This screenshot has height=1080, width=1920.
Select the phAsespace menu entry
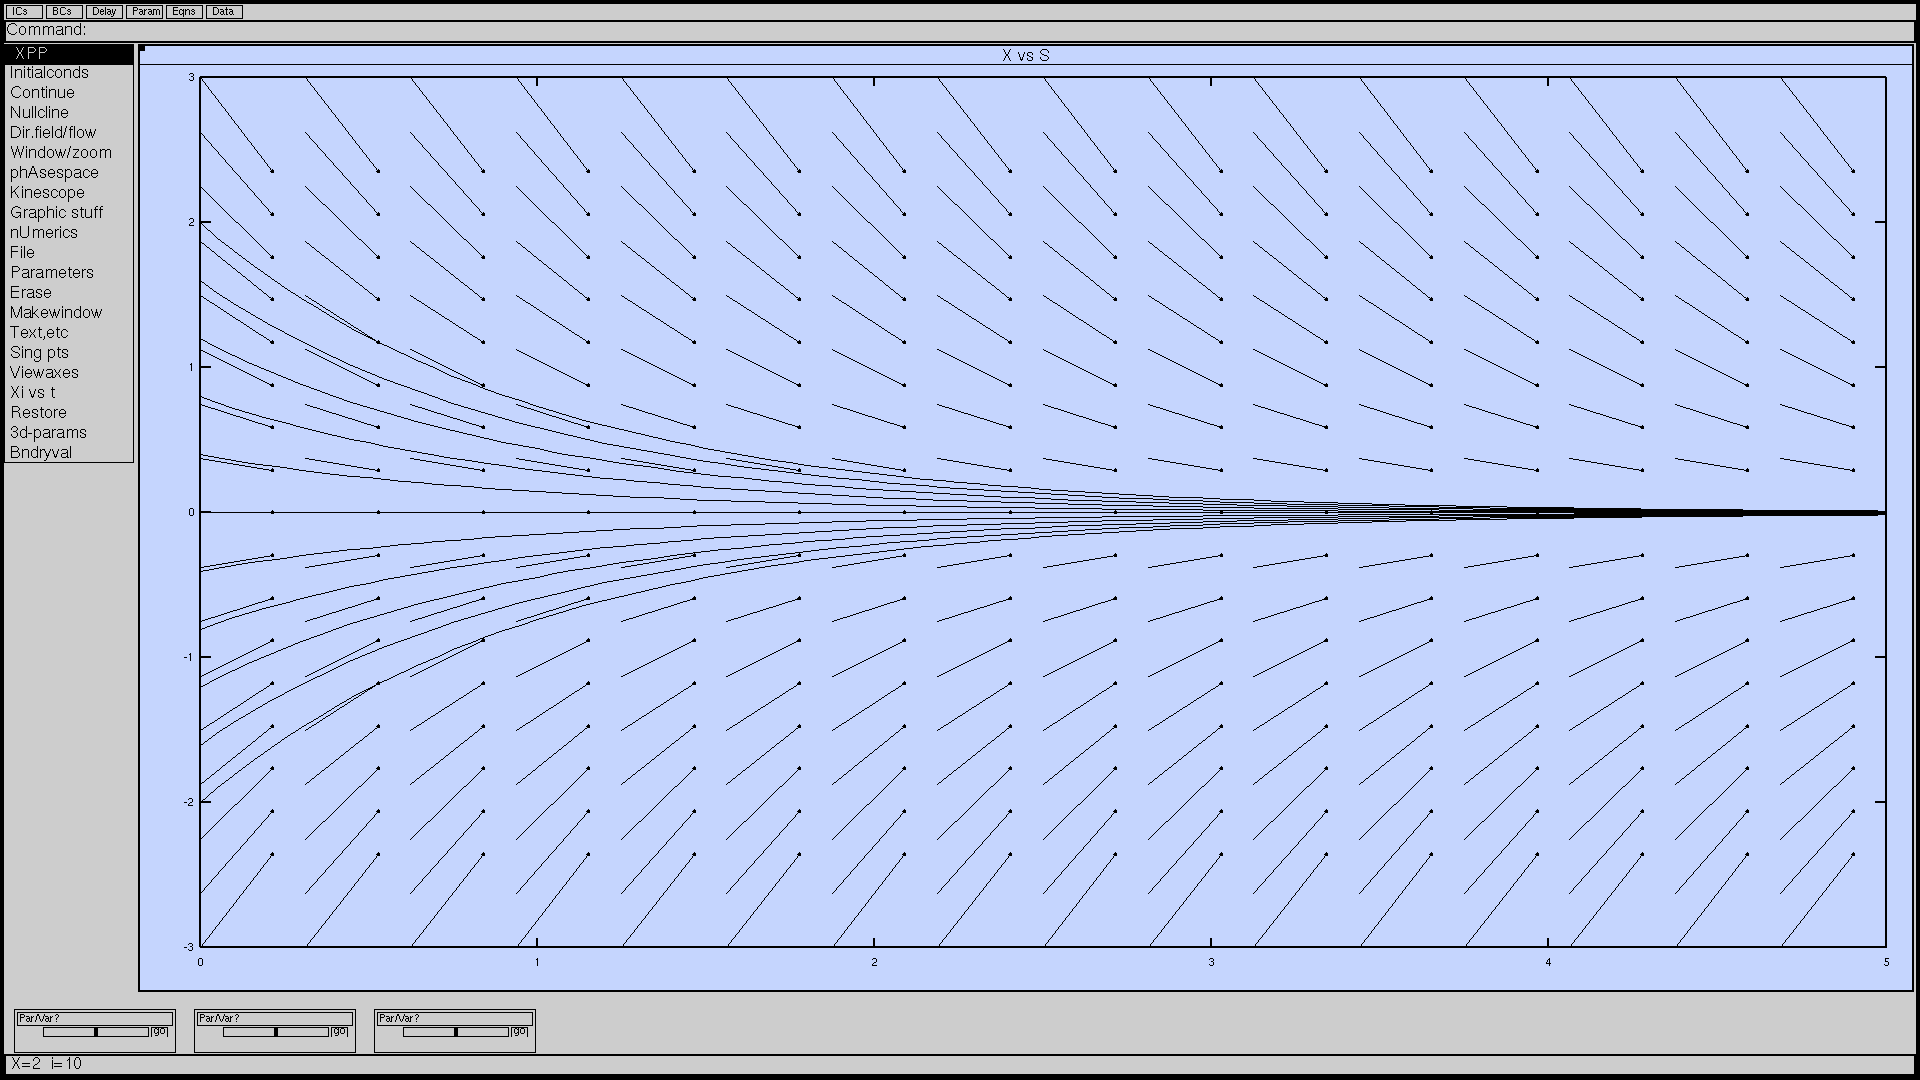[x=69, y=173]
